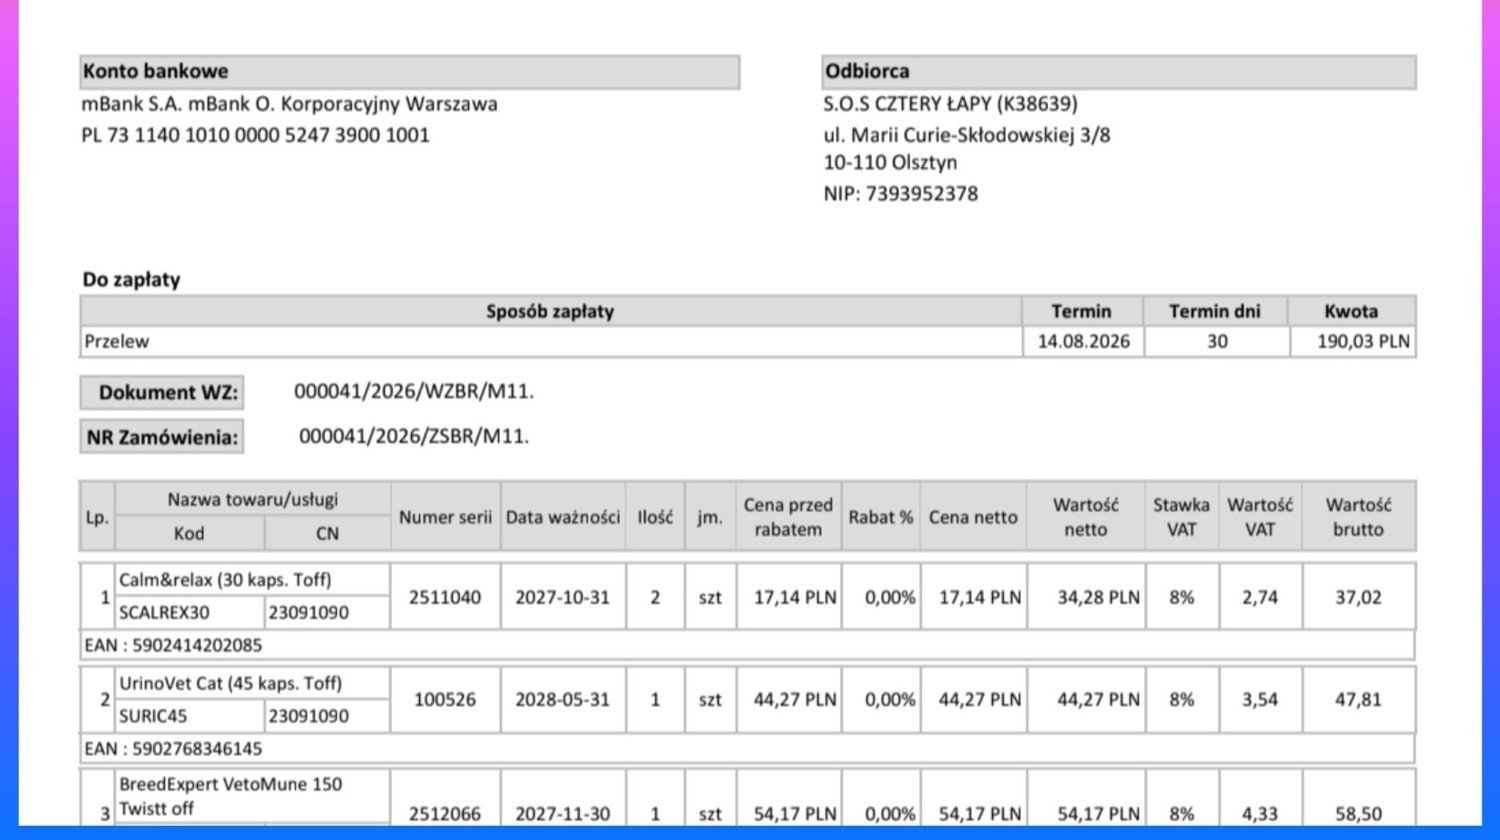Click the 'Konto bankowe' section header
This screenshot has height=840, width=1500.
point(410,72)
